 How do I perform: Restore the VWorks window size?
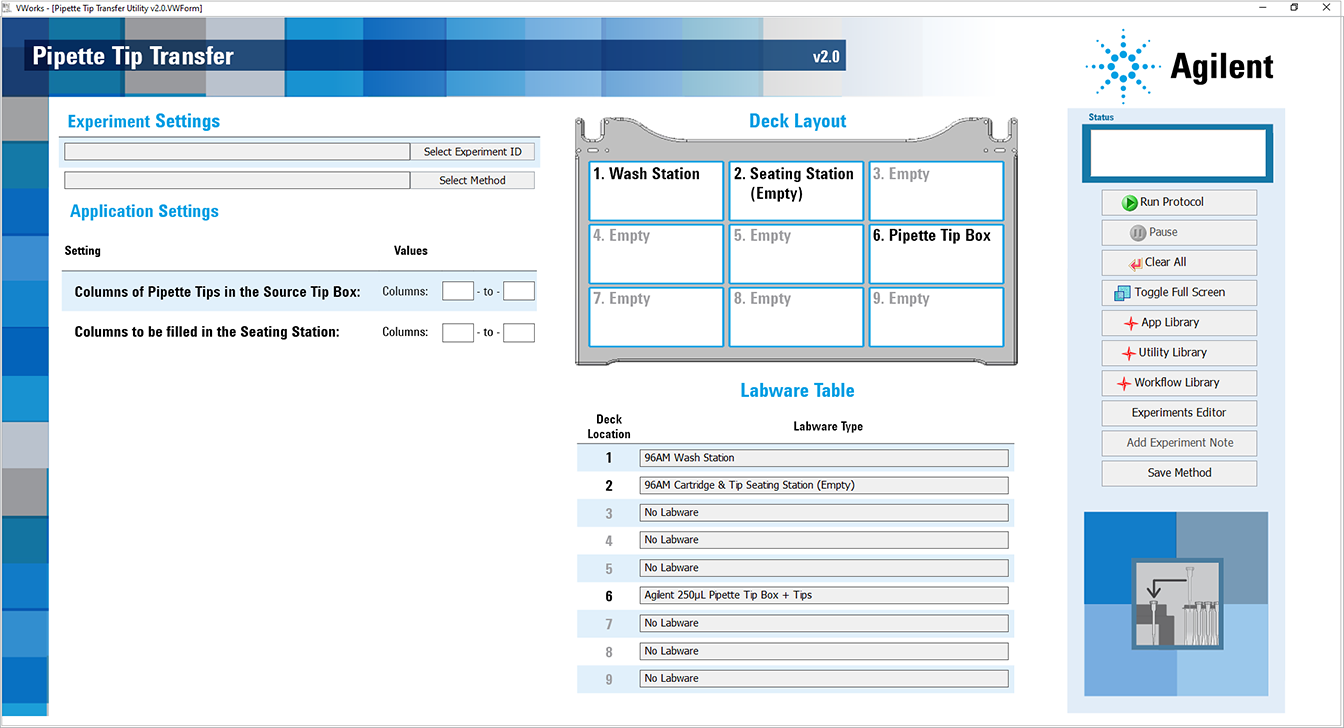coord(1294,7)
